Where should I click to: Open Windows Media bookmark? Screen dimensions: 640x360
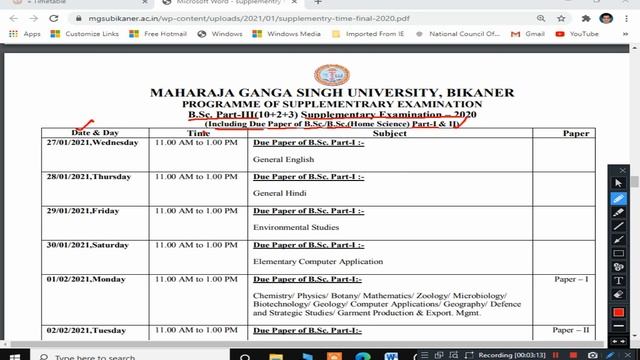(x=287, y=34)
